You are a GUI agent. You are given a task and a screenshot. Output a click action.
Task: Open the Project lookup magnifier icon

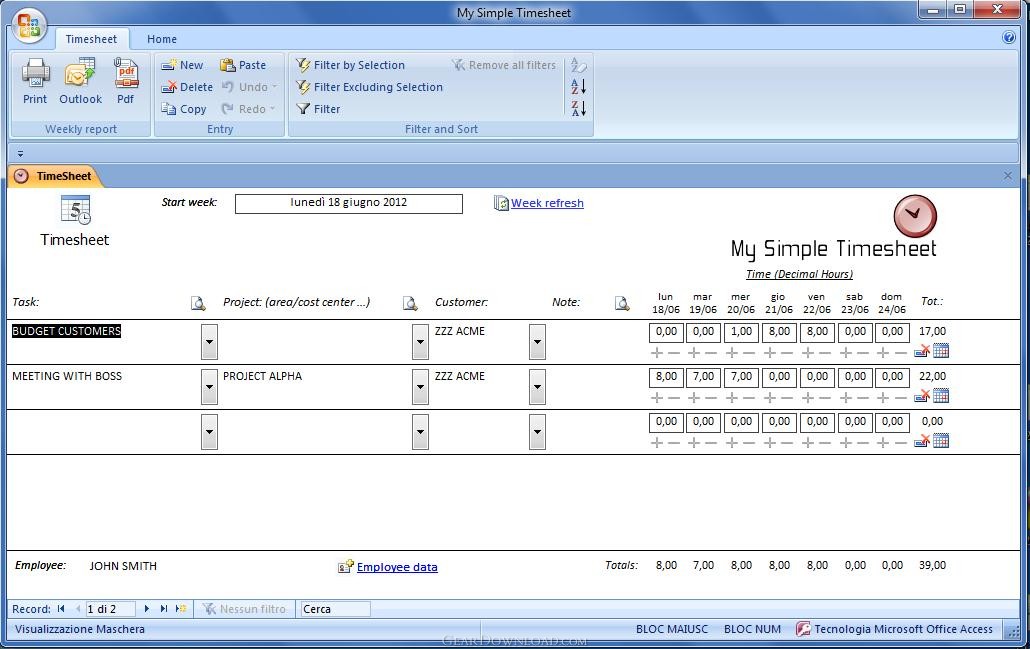(410, 303)
